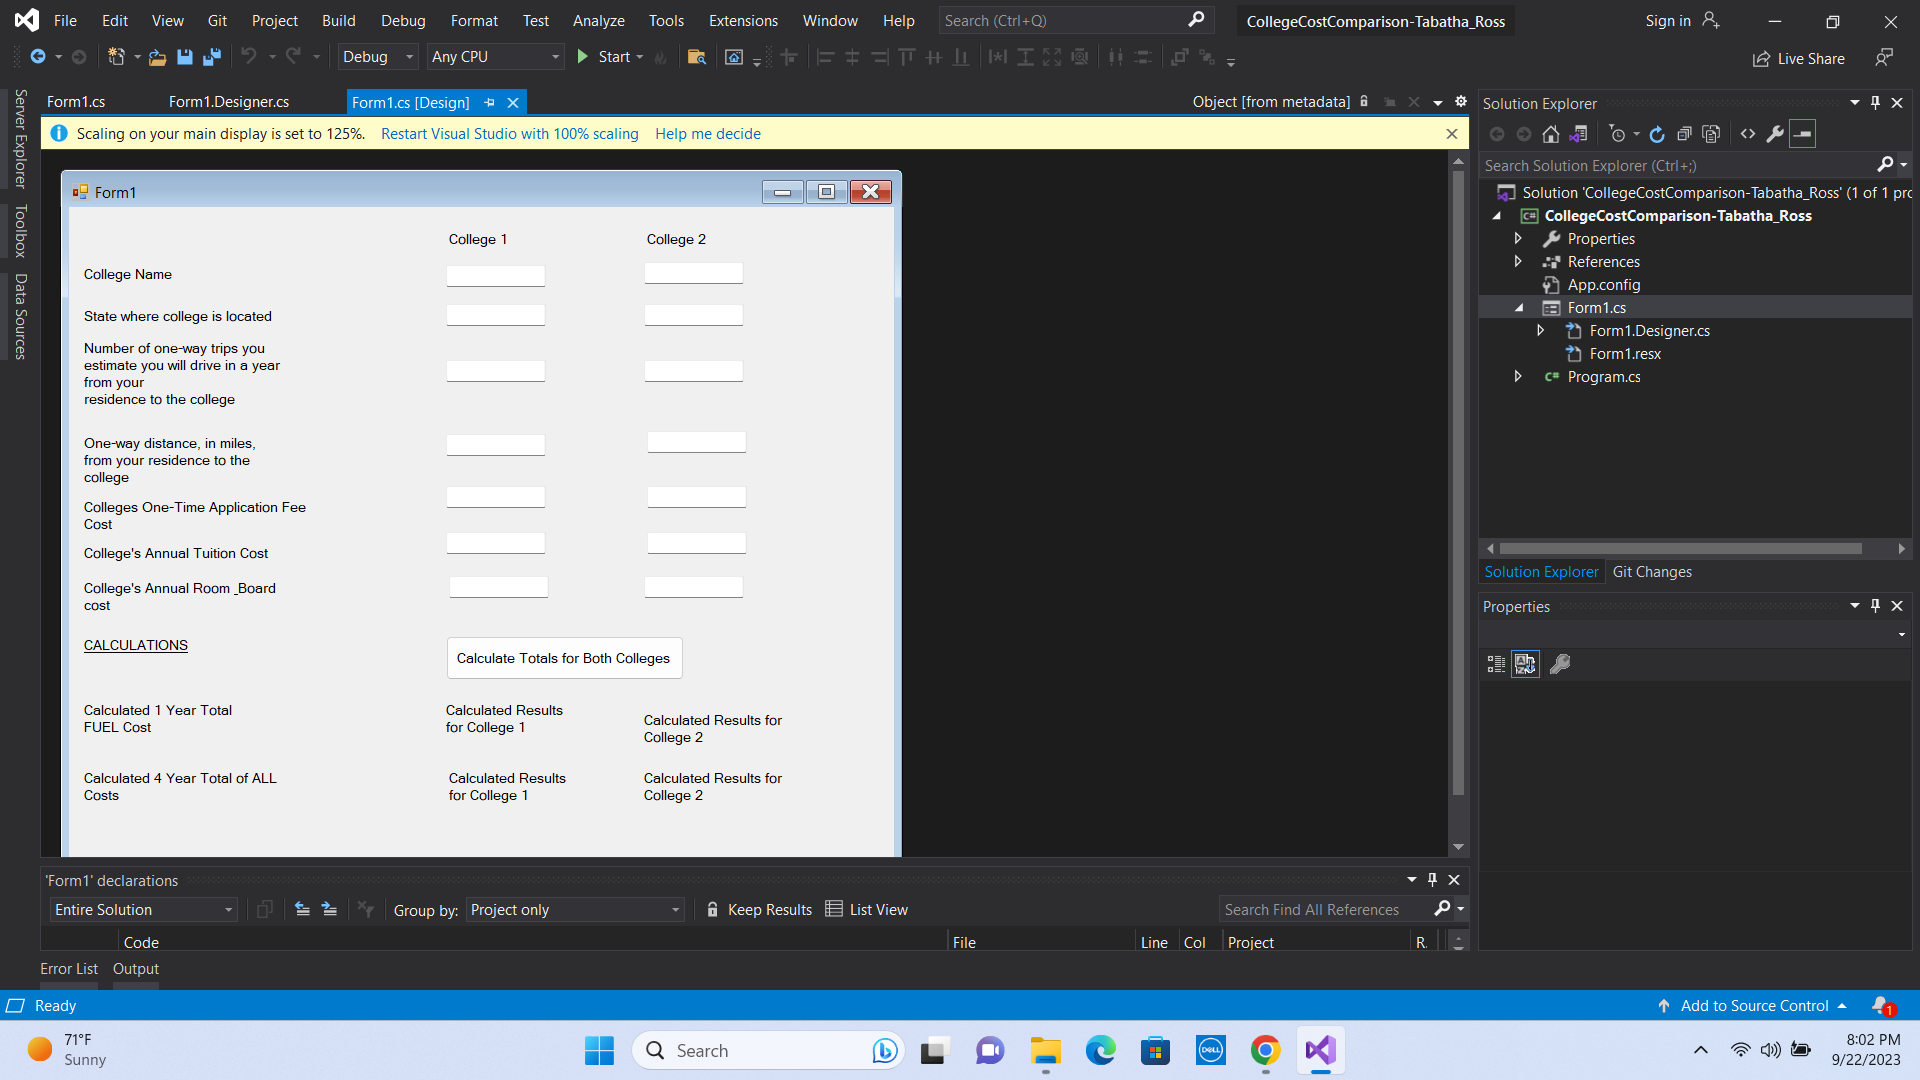
Task: Toggle Preview Selected Items in Solution Explorer
Action: (x=1802, y=134)
